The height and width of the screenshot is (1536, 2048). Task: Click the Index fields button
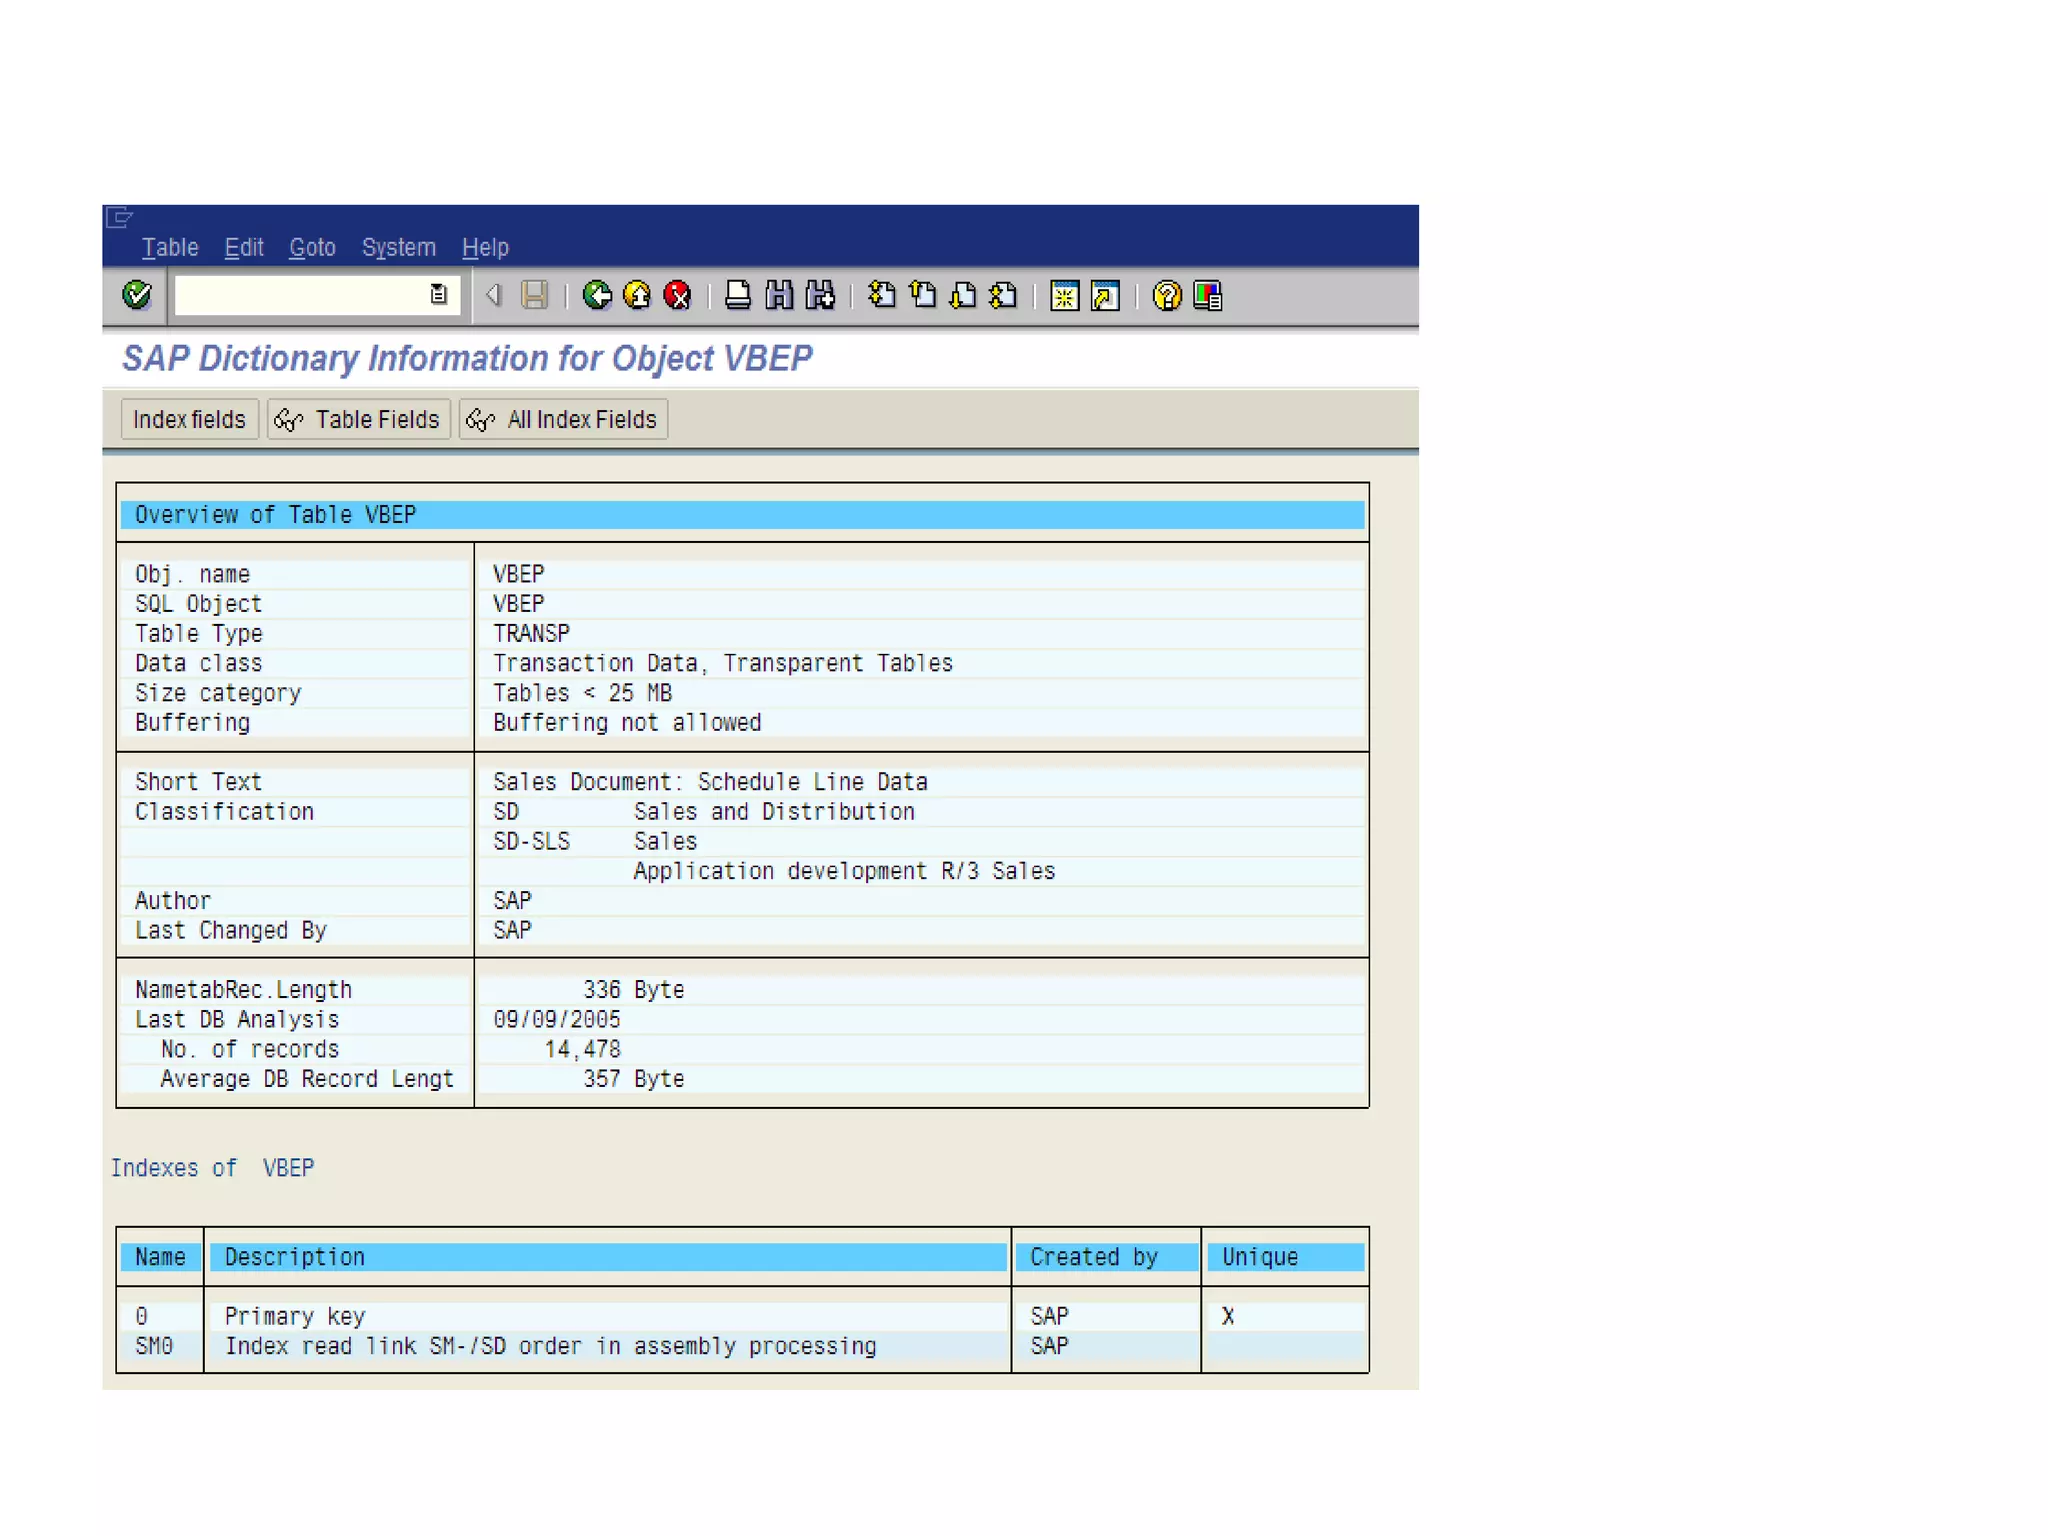click(x=189, y=419)
